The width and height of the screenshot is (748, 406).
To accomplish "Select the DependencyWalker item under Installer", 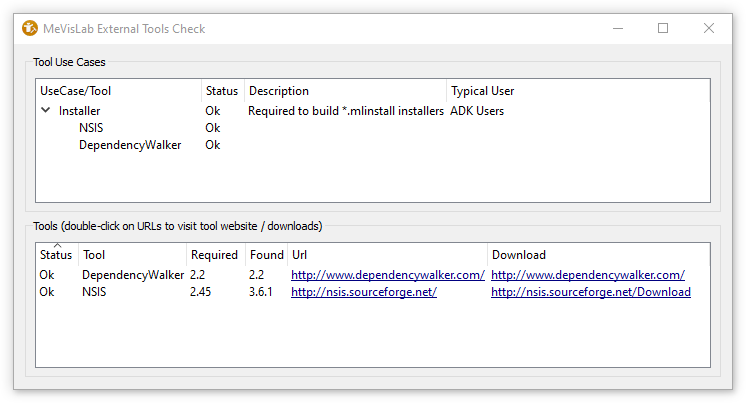I will (x=130, y=145).
